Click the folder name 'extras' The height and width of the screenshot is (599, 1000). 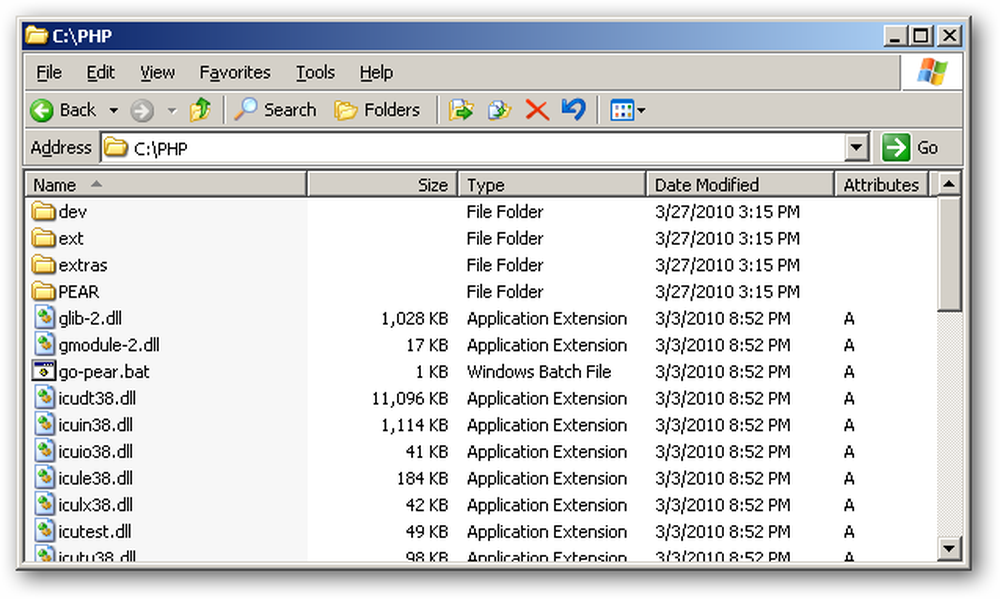83,265
